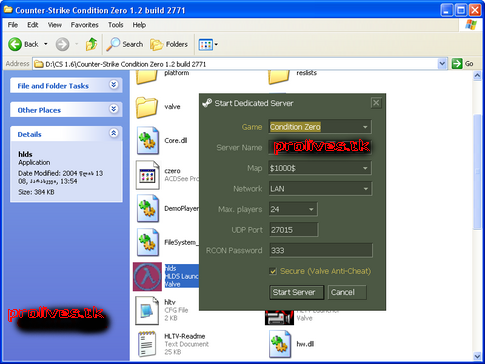Click the vertical scrollbar up arrow
This screenshot has width=485, height=364.
point(477,76)
